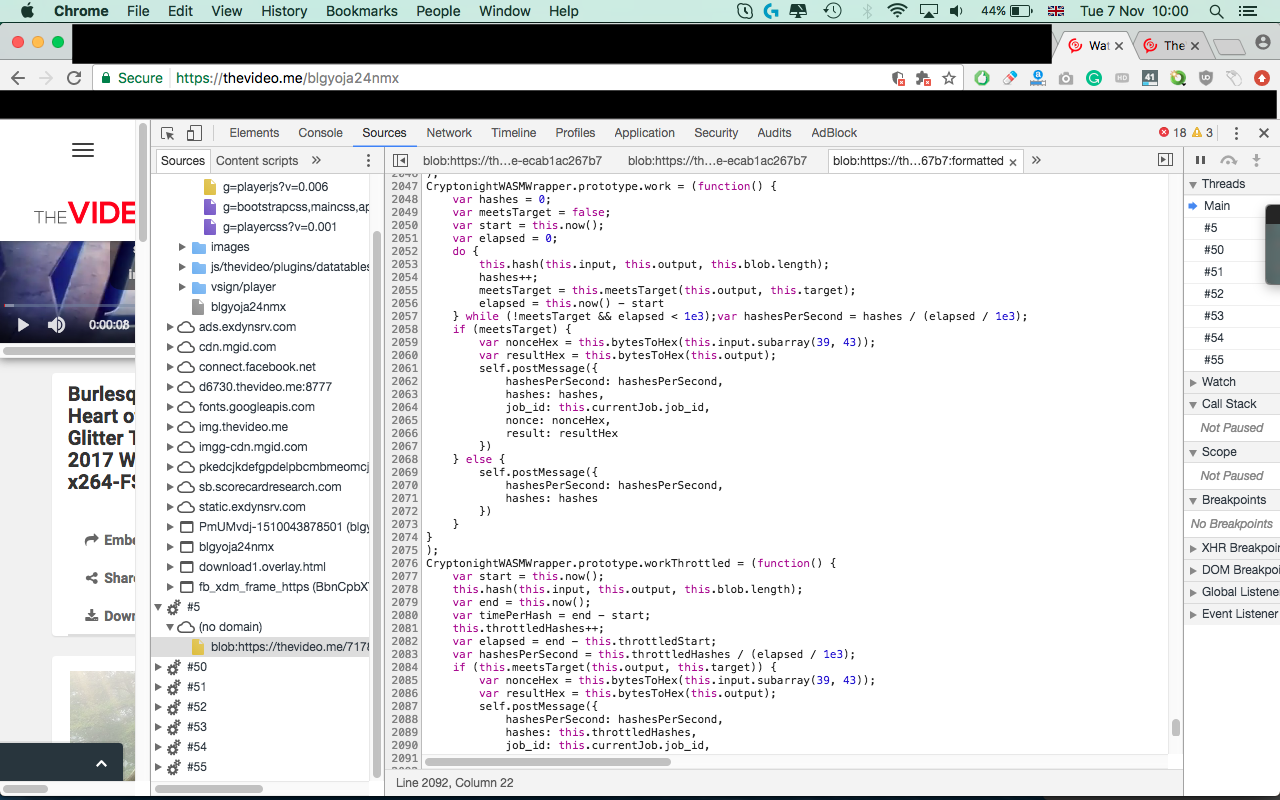Open Chrome Bookmarks menu

tap(361, 11)
